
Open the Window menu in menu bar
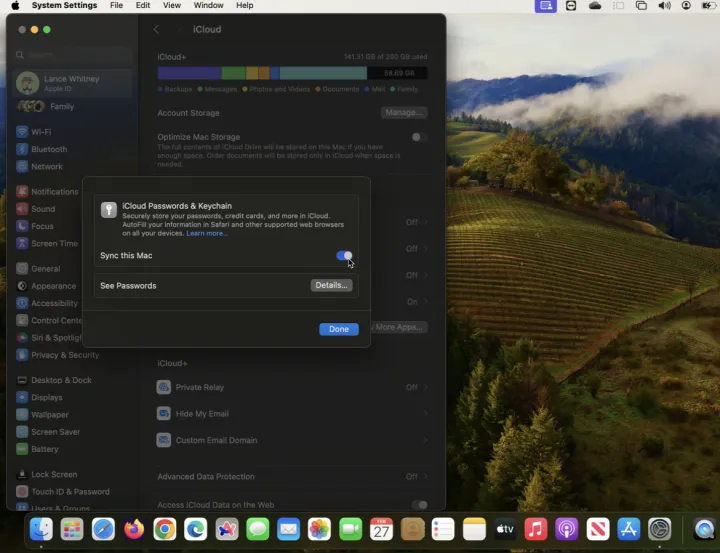[x=208, y=6]
